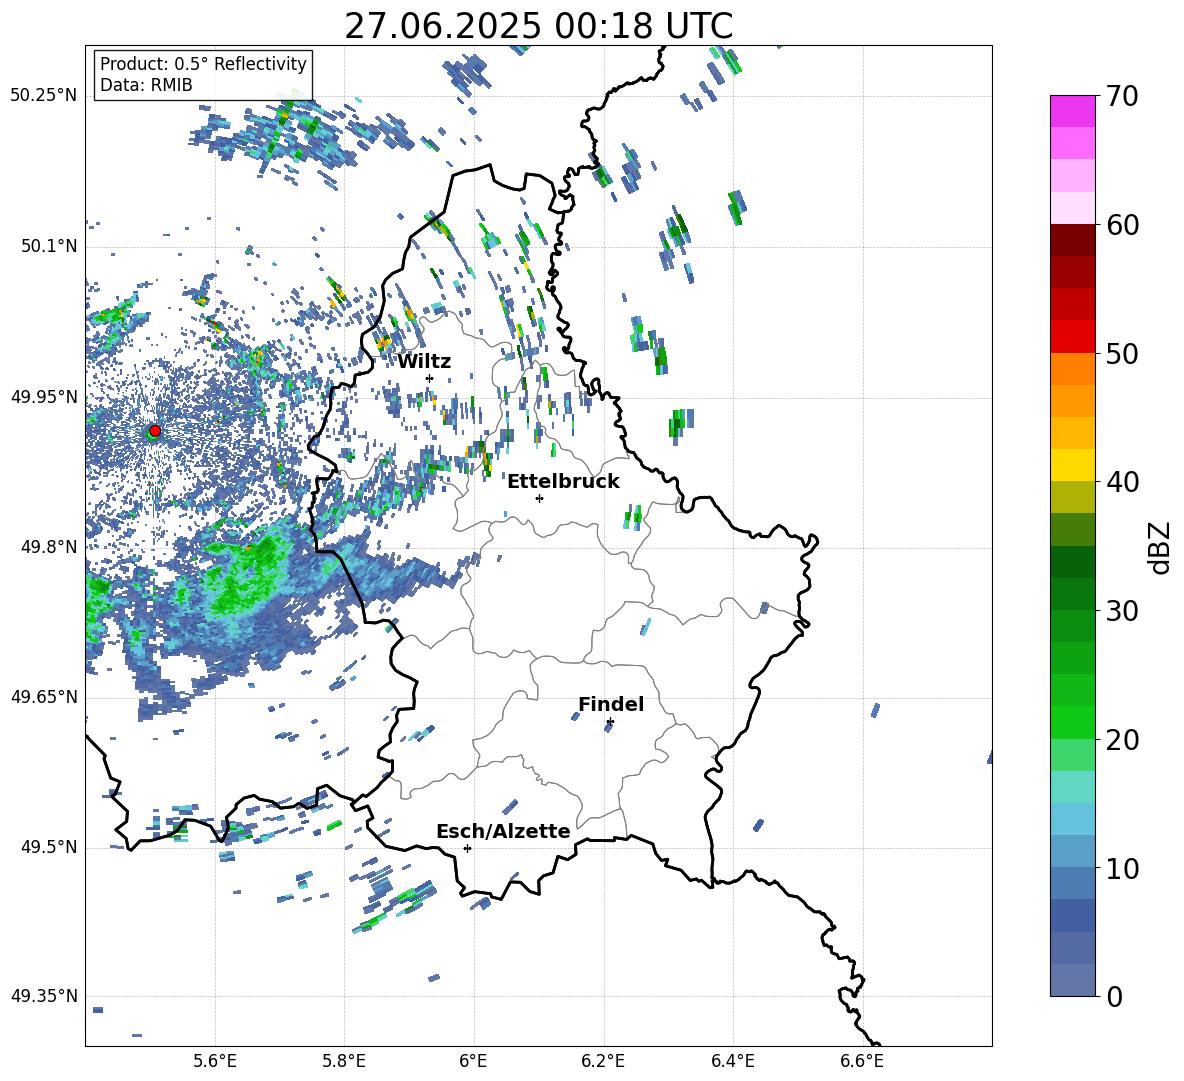
Task: Click the Esch/Alzette city label
Action: click(x=503, y=832)
